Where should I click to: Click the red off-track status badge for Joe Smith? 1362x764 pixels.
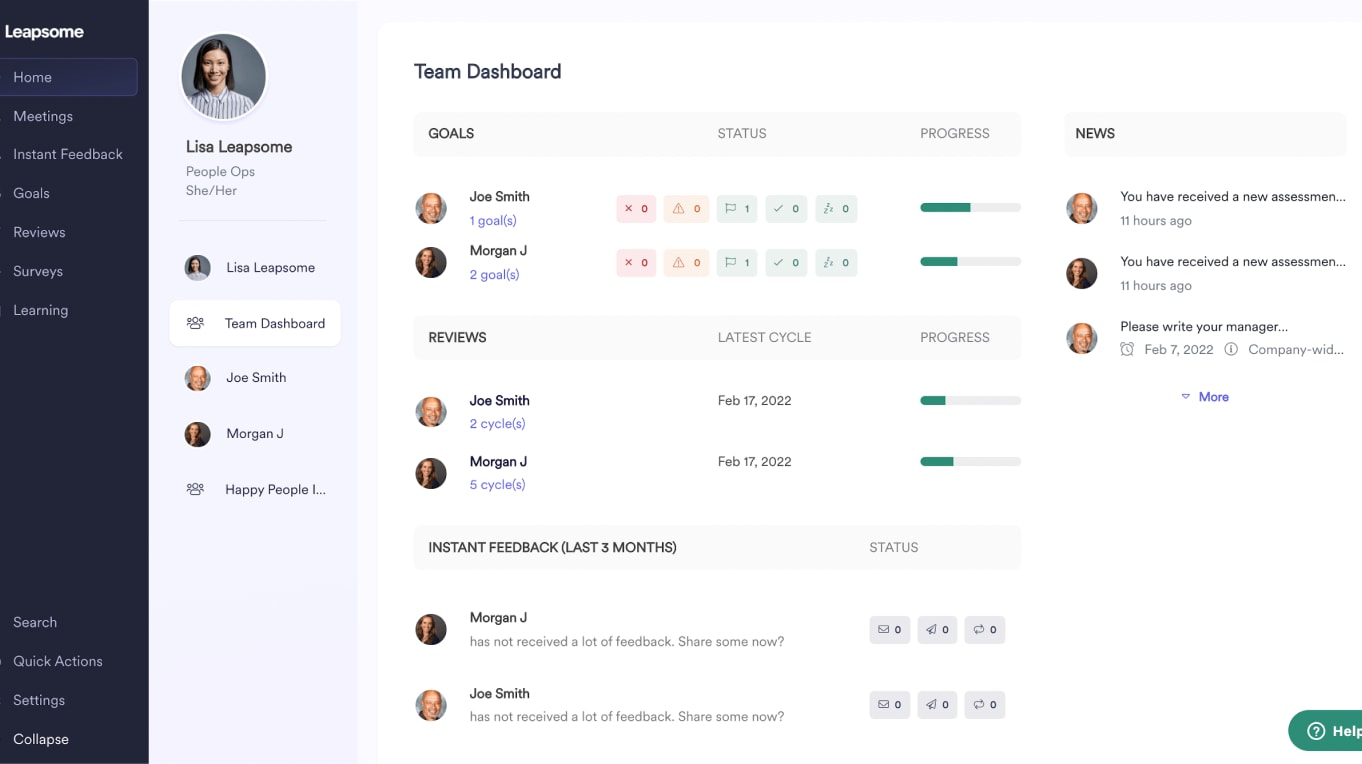point(636,209)
